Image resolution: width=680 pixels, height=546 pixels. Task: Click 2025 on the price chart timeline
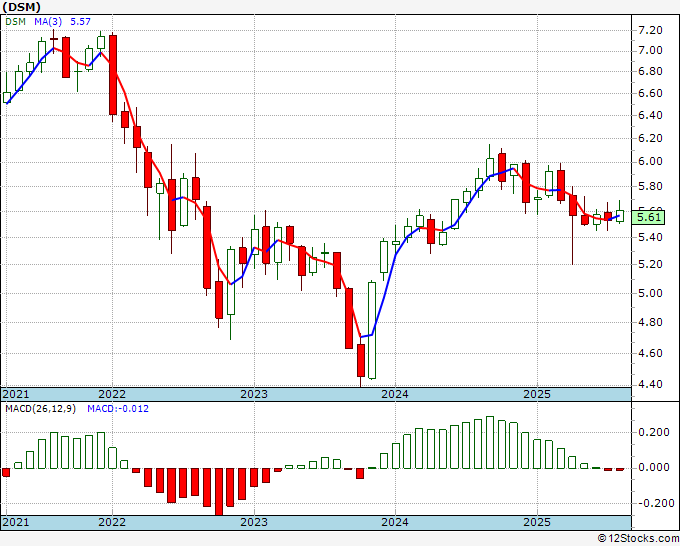point(537,394)
